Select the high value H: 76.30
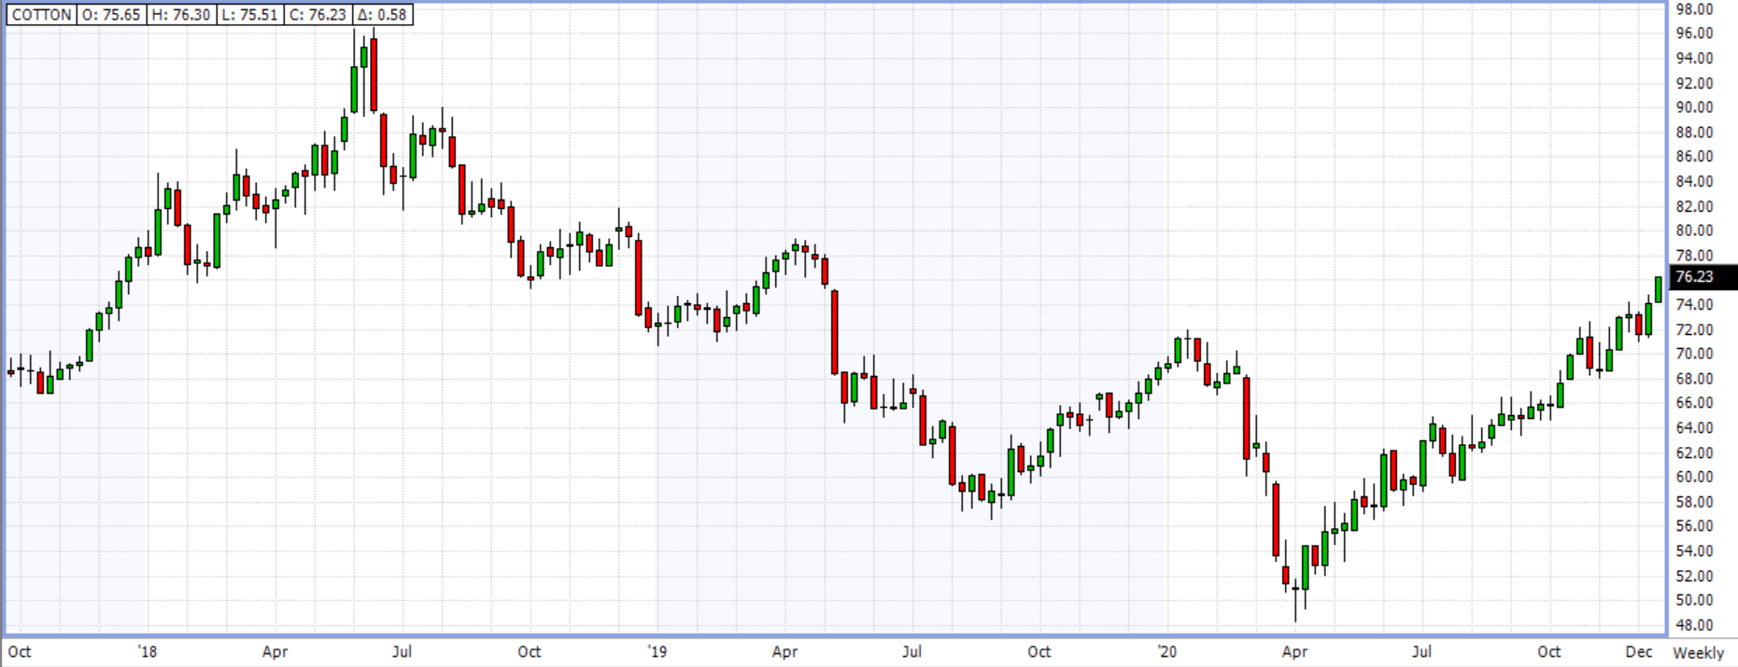Screen dimensions: 1738x667 (x=179, y=15)
